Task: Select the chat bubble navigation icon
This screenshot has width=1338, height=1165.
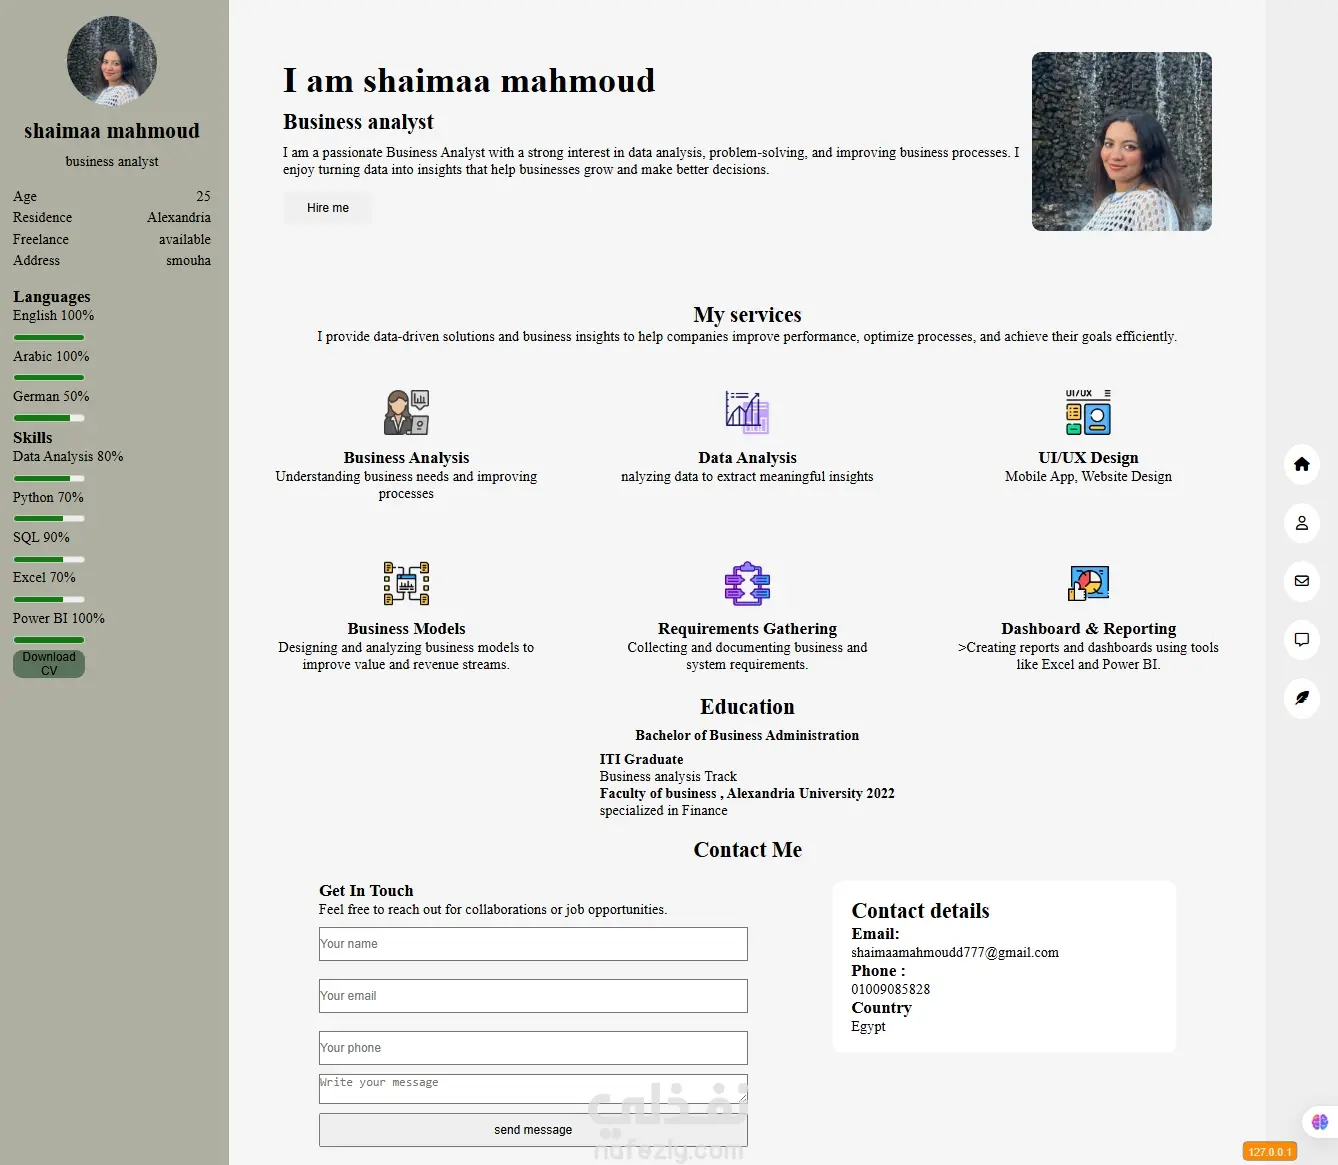Action: [1301, 639]
